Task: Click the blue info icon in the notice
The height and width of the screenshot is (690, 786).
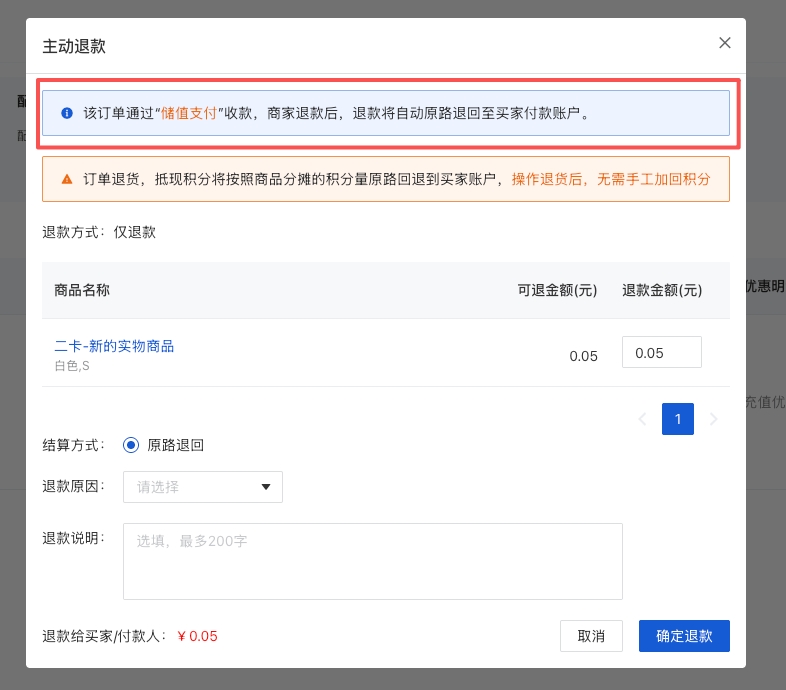Action: [x=67, y=113]
